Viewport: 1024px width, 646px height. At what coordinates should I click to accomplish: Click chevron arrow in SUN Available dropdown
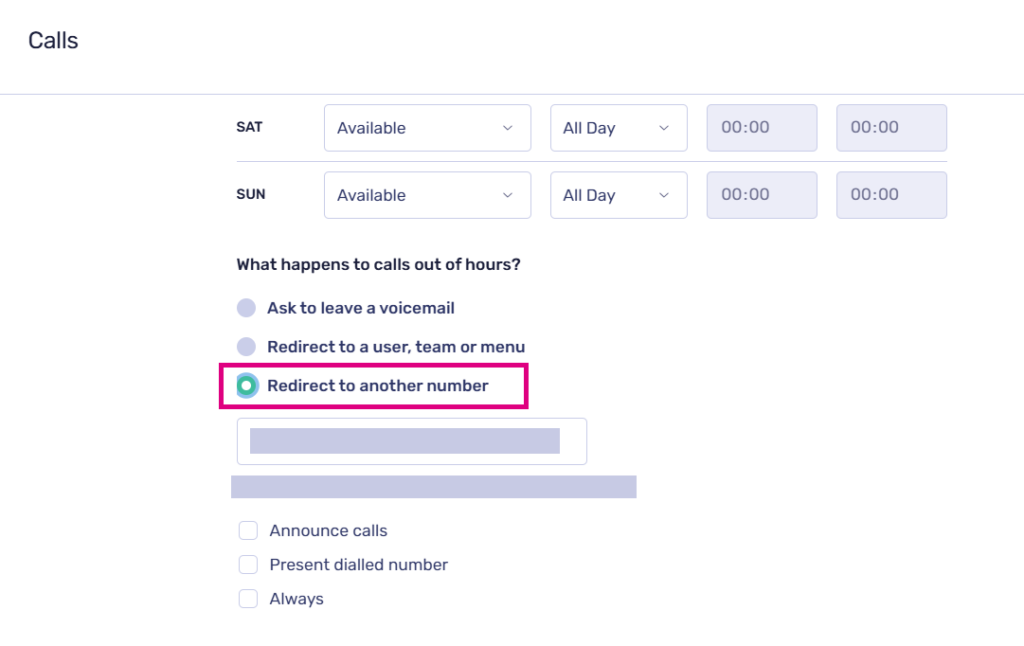click(507, 195)
